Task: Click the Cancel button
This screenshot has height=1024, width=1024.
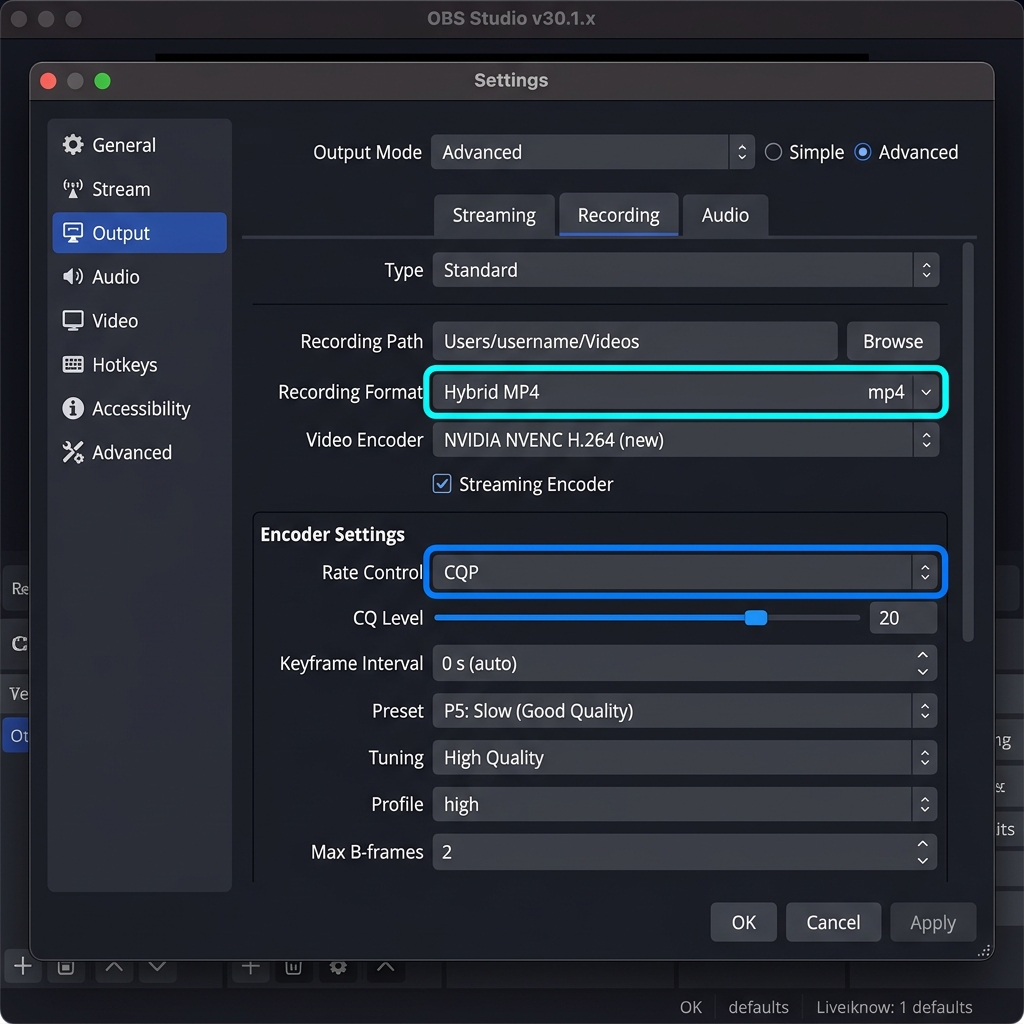Action: click(x=833, y=922)
